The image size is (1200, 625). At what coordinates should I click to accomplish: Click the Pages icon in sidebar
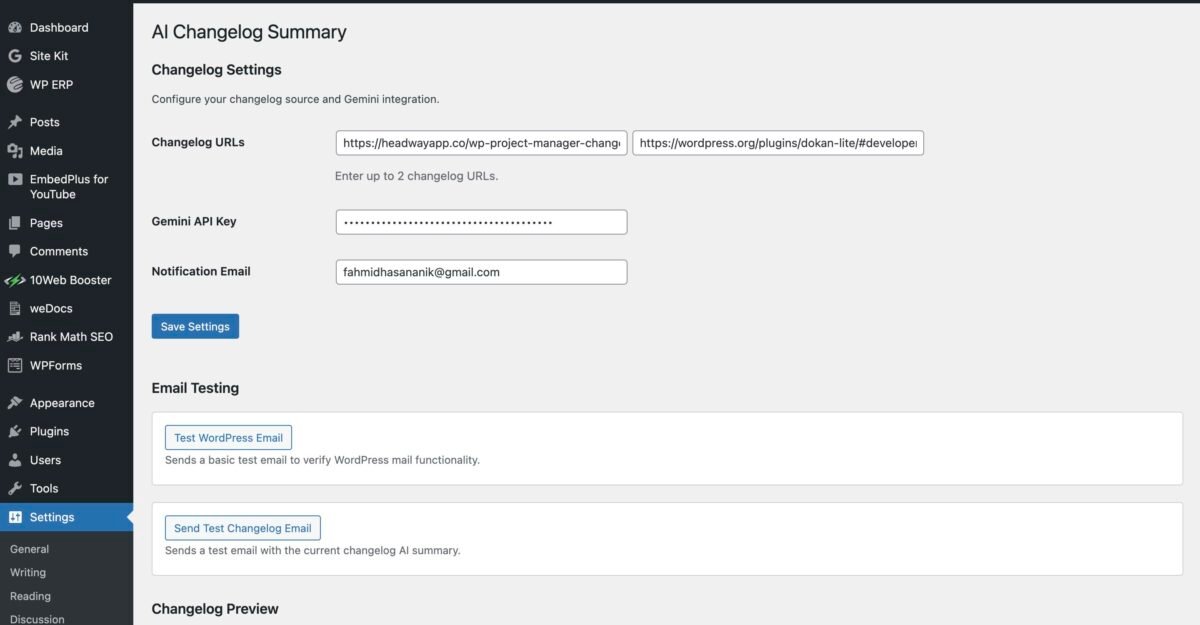15,223
